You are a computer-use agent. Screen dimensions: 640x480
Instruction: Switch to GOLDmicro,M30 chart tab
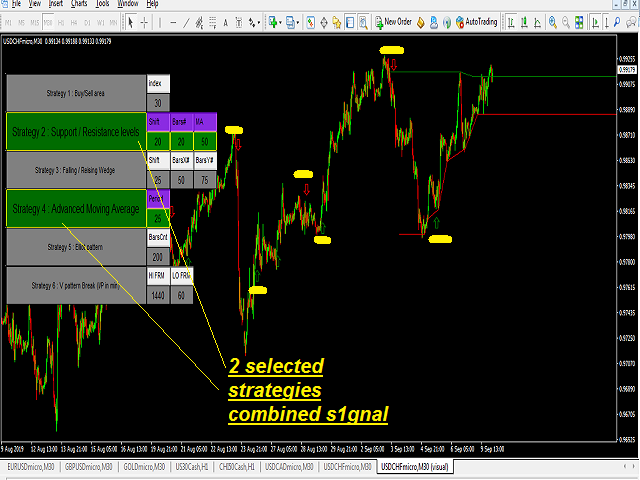pyautogui.click(x=144, y=467)
